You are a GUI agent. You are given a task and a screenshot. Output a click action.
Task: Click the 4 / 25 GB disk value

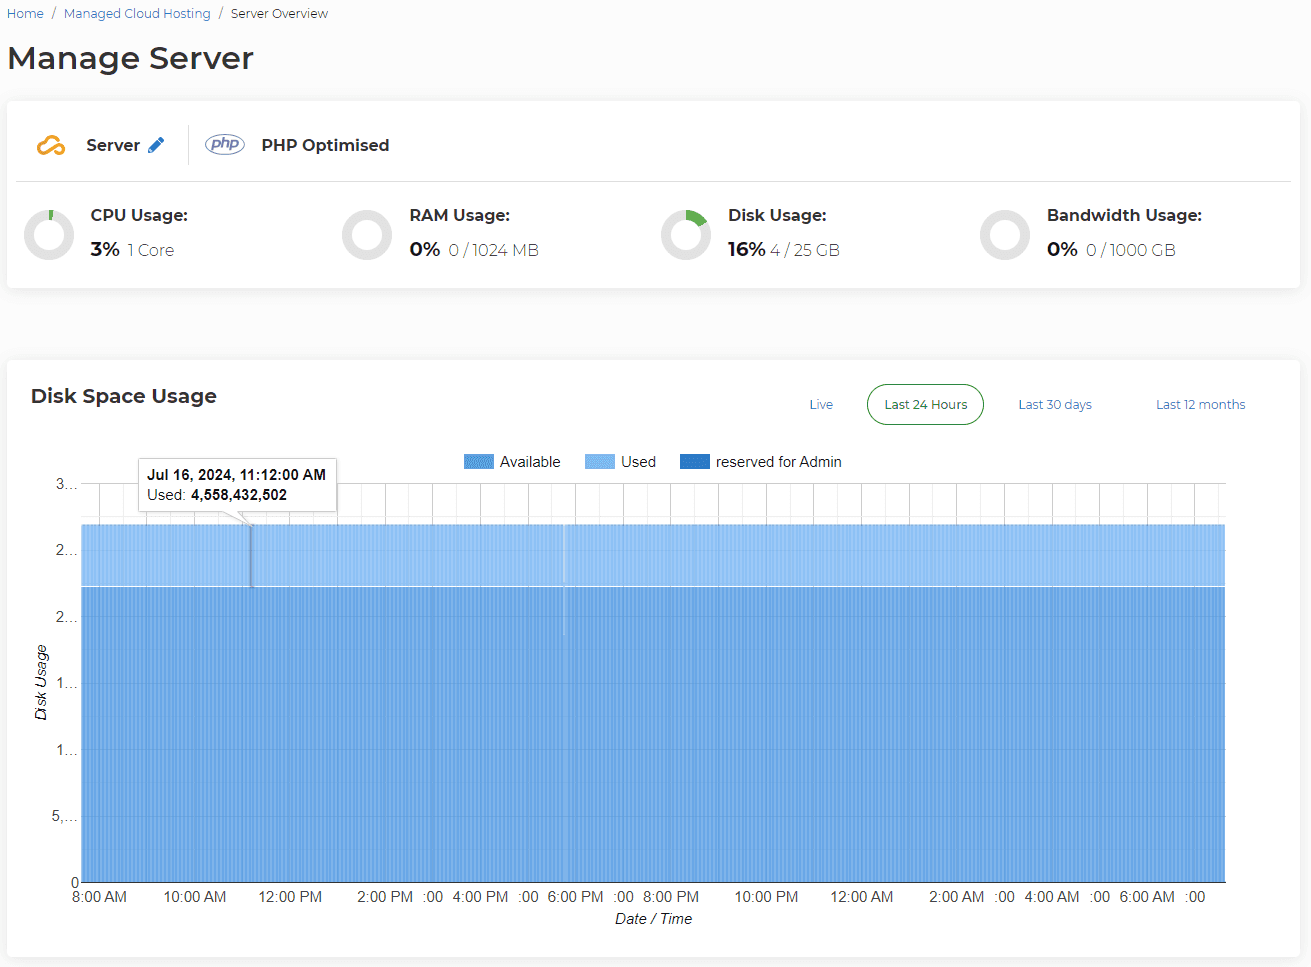805,250
